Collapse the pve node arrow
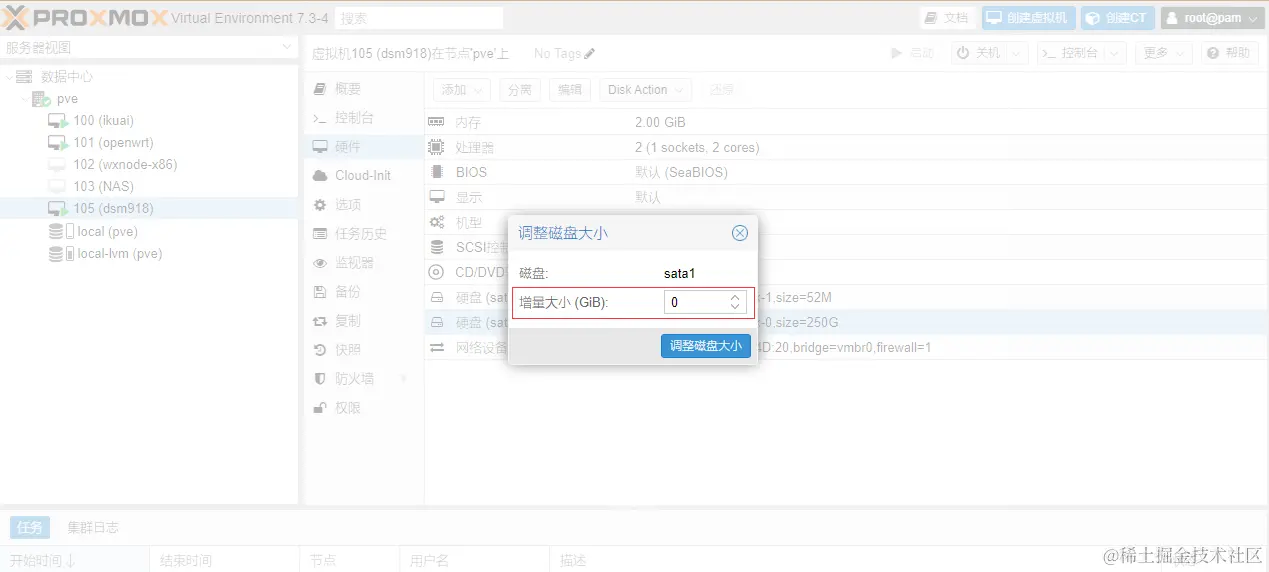This screenshot has width=1269, height=572. (24, 99)
